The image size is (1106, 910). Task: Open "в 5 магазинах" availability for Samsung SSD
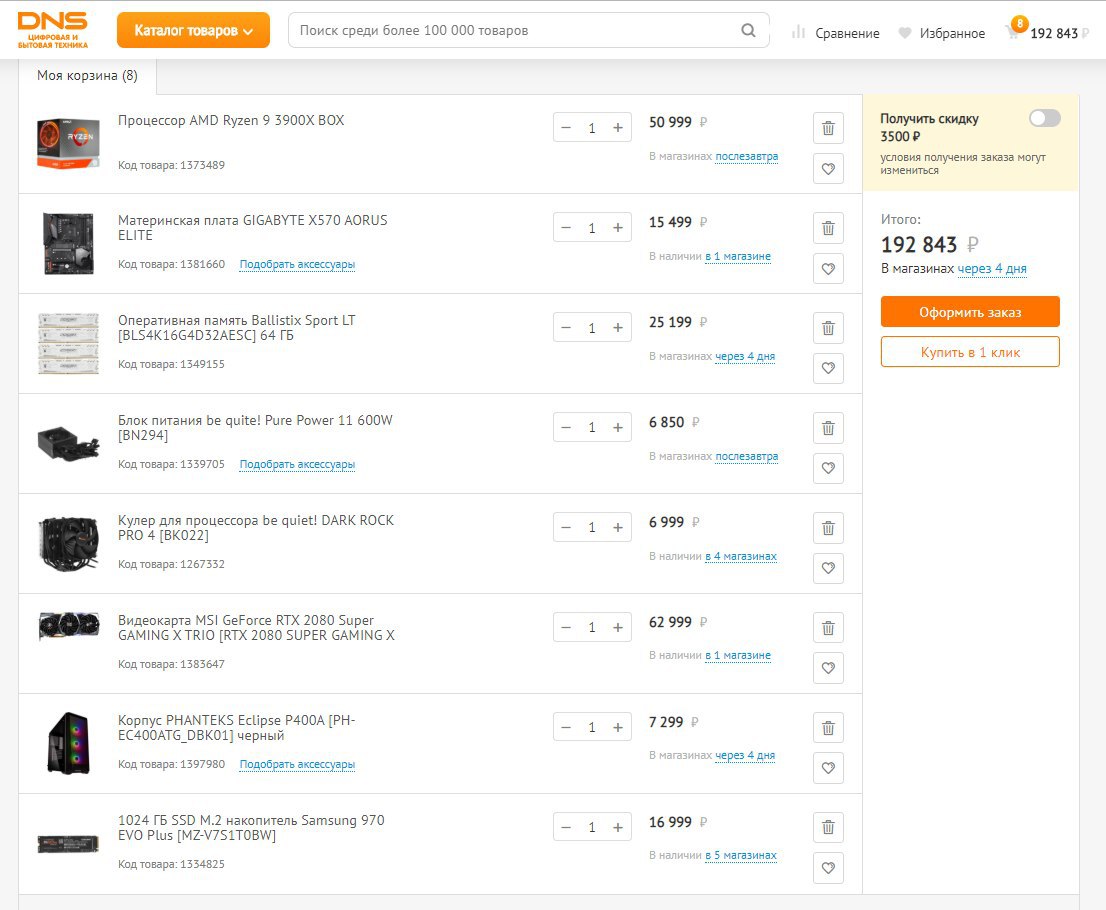(741, 856)
